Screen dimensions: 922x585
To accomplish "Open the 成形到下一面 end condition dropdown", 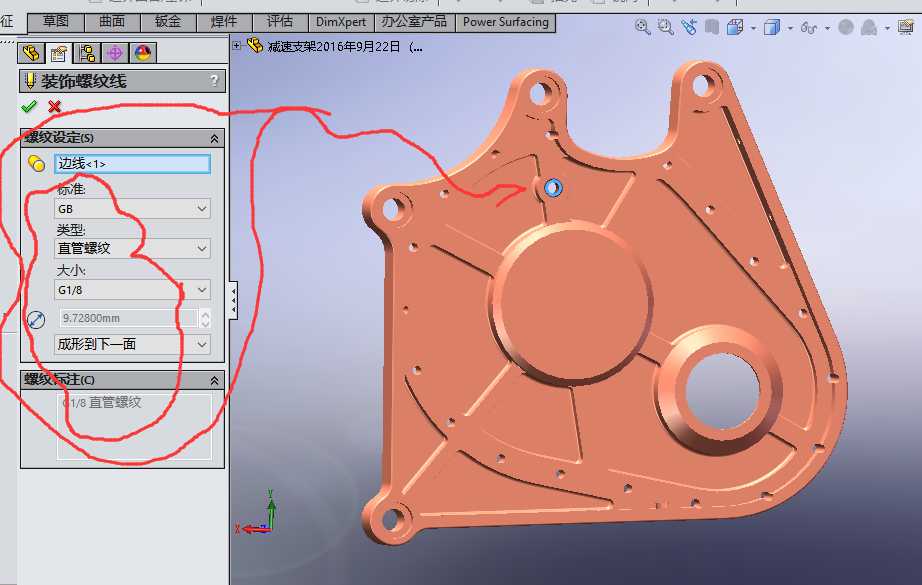I will click(x=132, y=344).
